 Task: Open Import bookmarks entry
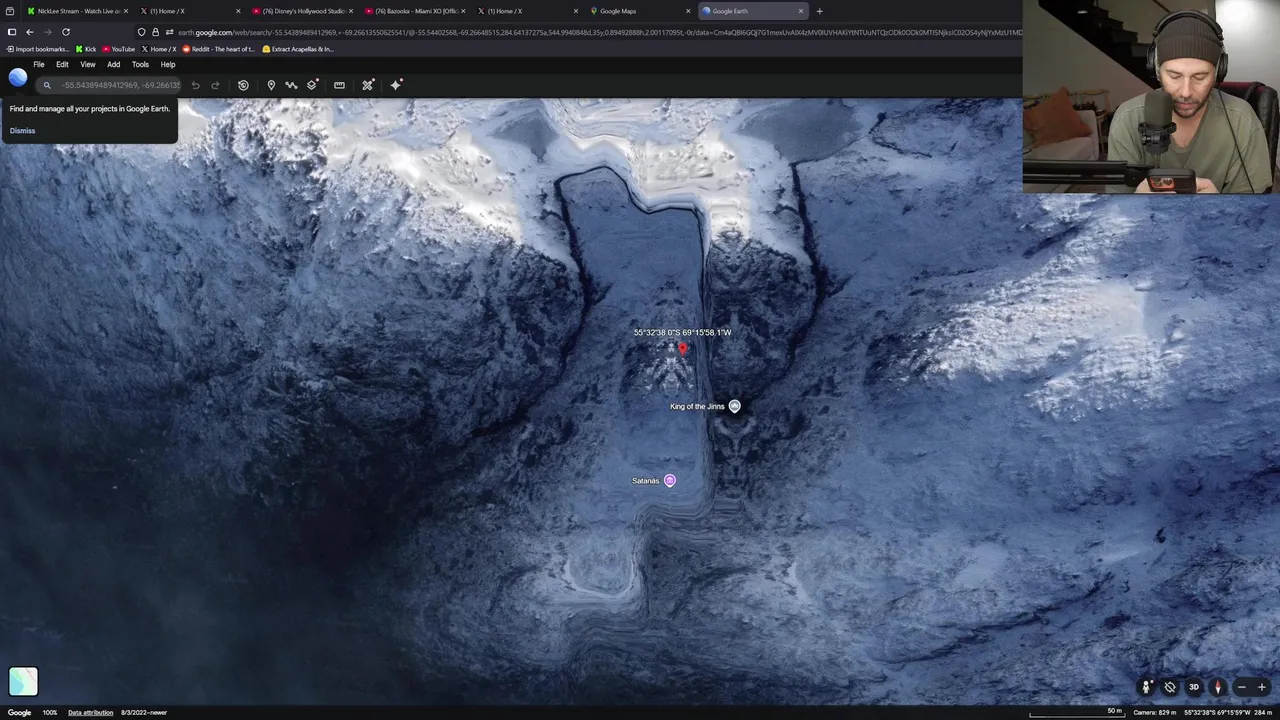(37, 49)
